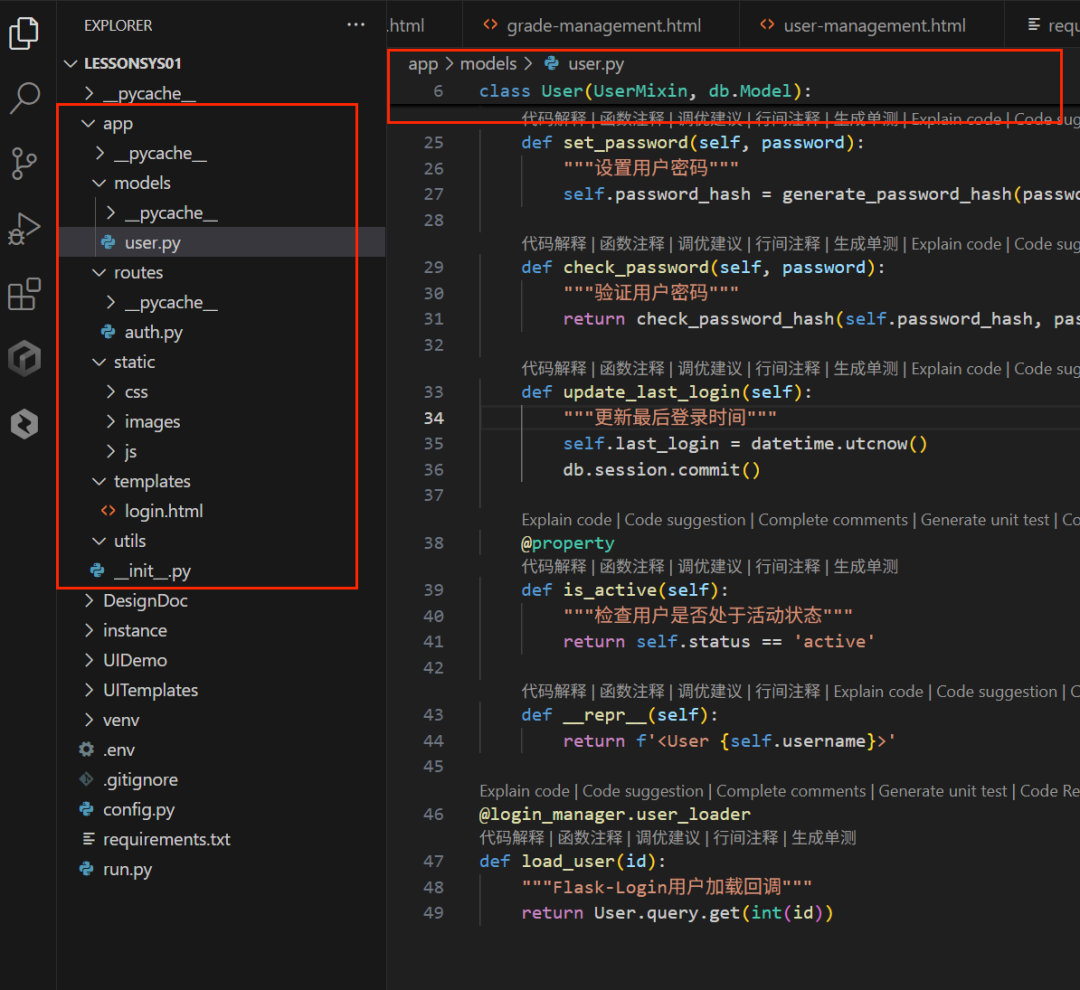Expand the top-level __pycache__ folder
1080x990 pixels.
click(x=89, y=93)
